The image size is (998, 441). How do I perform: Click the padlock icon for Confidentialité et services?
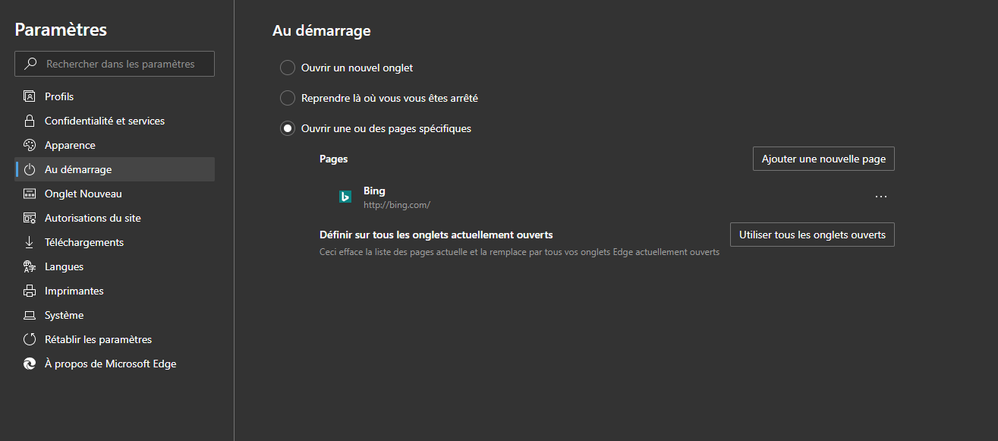tap(29, 121)
